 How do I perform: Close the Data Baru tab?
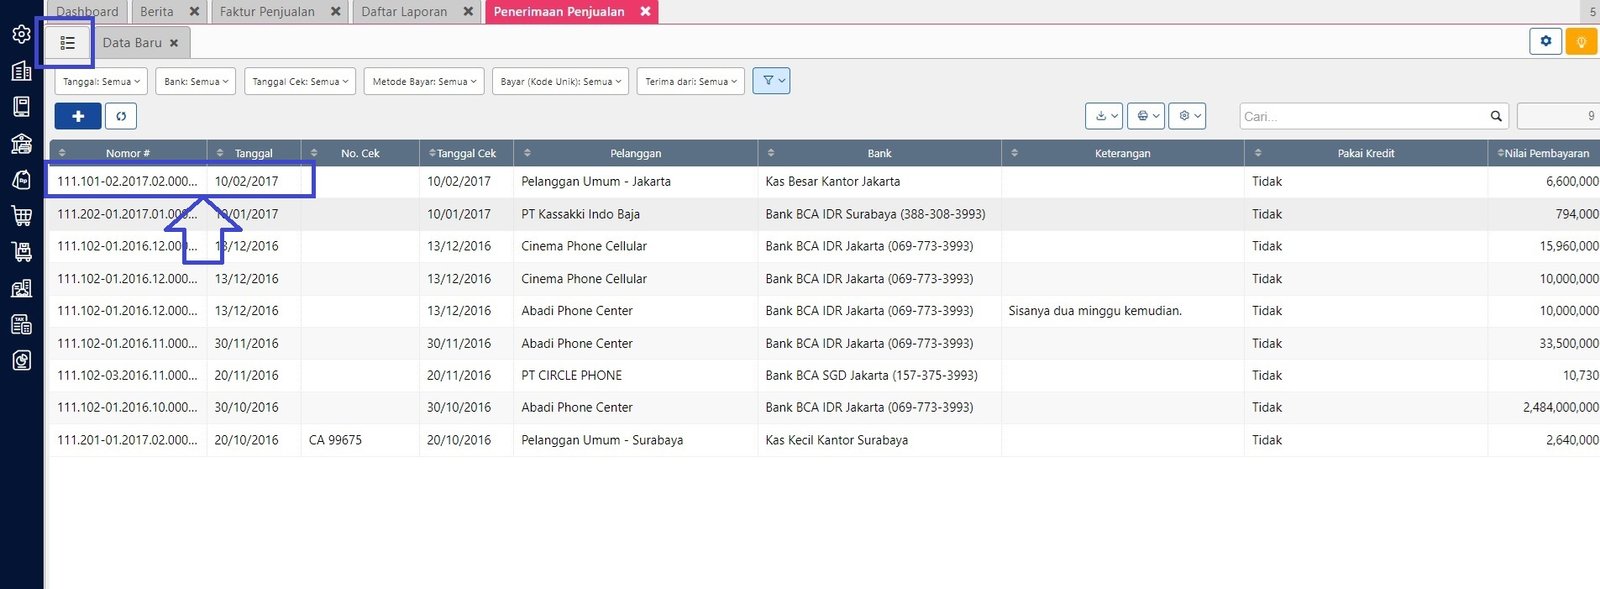point(174,43)
